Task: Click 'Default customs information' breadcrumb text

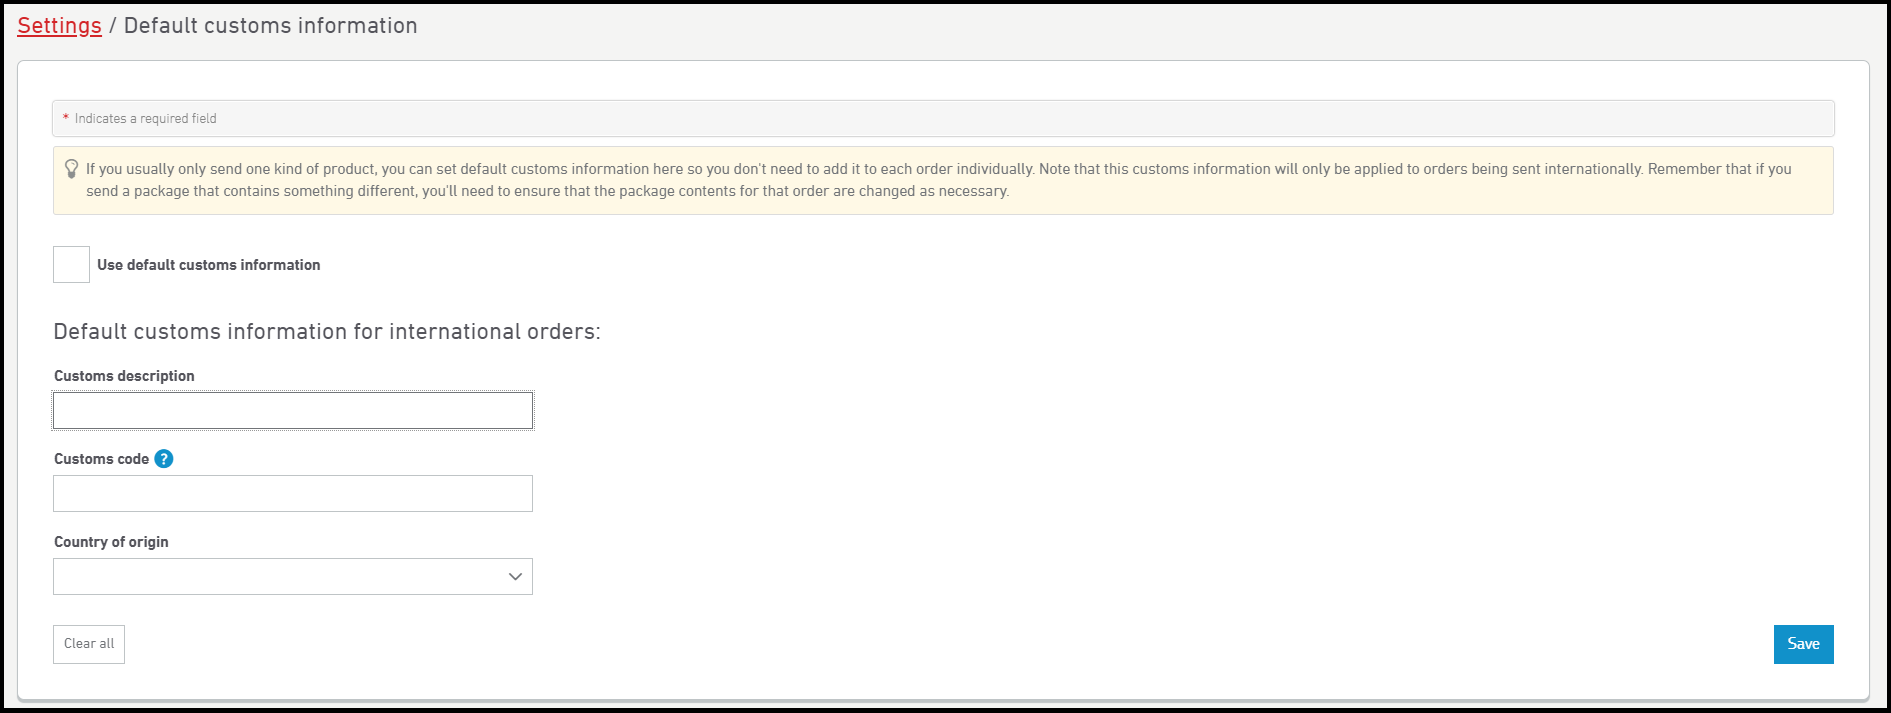Action: pos(270,26)
